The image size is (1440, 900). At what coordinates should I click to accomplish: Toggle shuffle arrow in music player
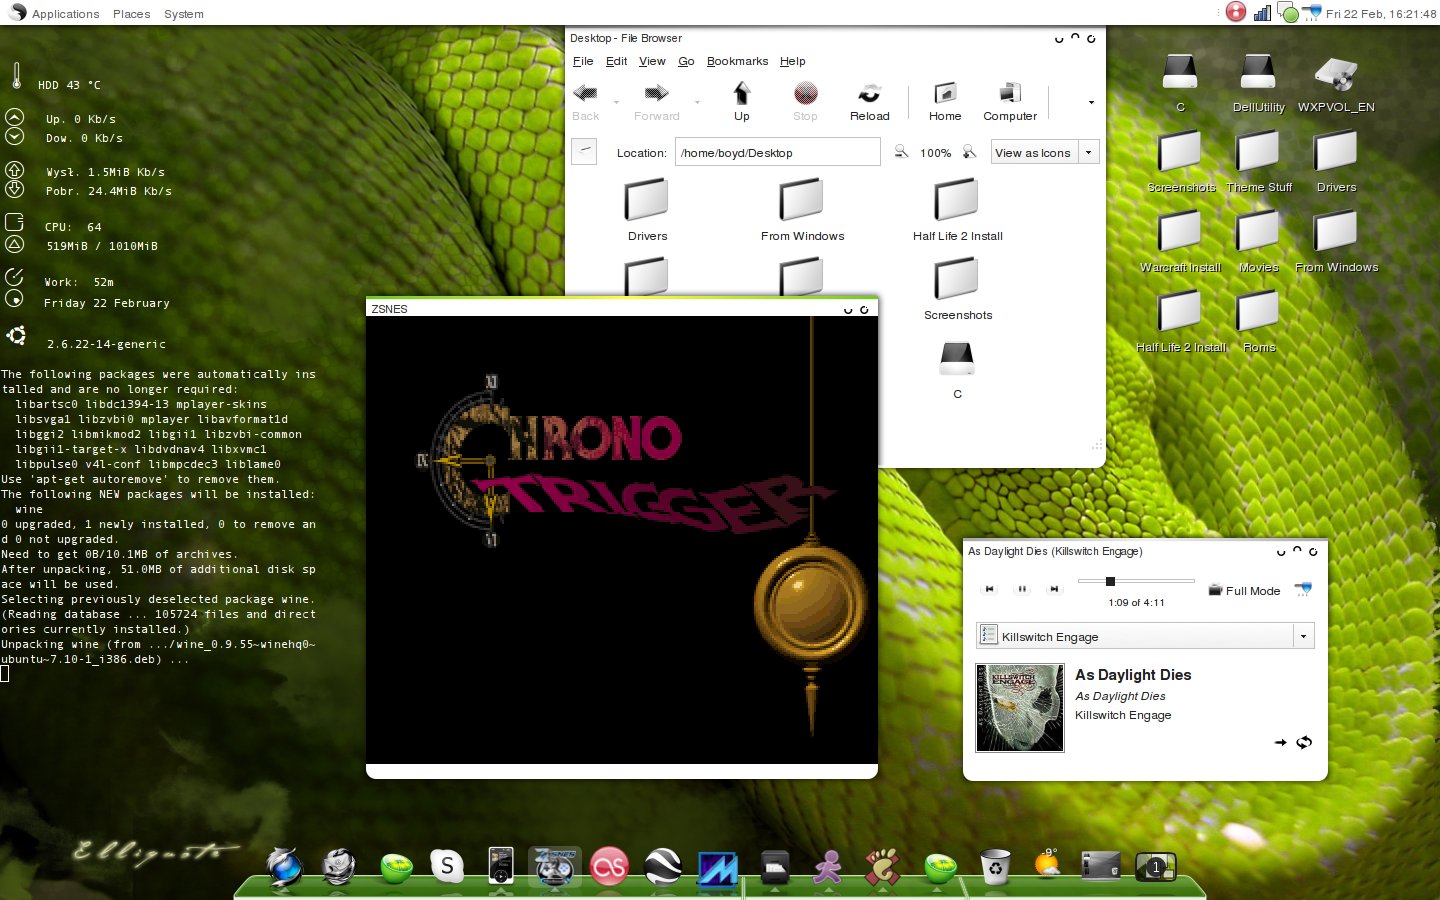[1280, 742]
